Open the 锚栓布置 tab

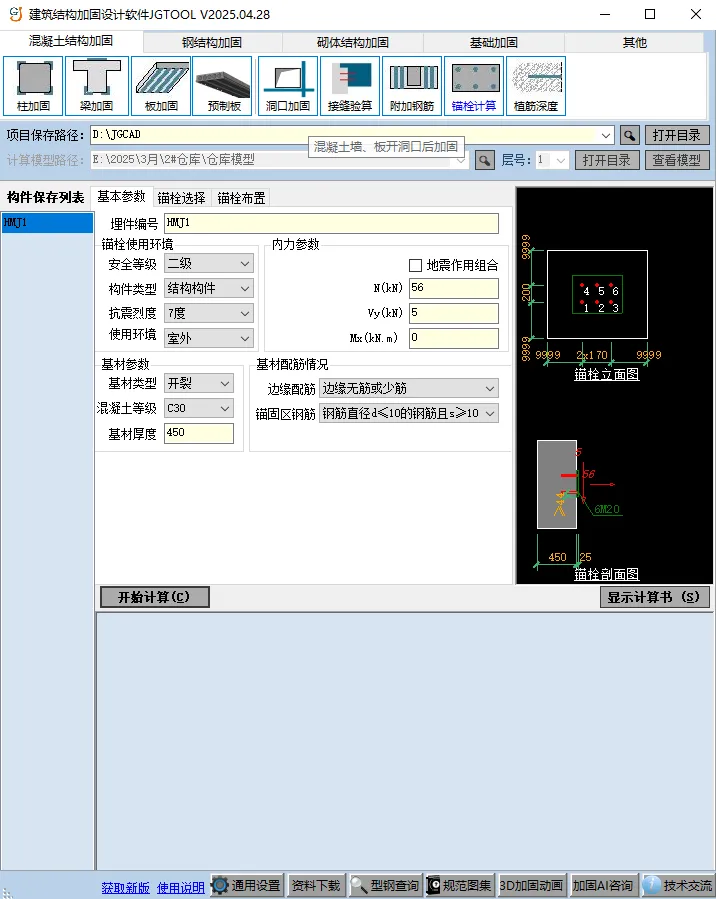pyautogui.click(x=241, y=198)
